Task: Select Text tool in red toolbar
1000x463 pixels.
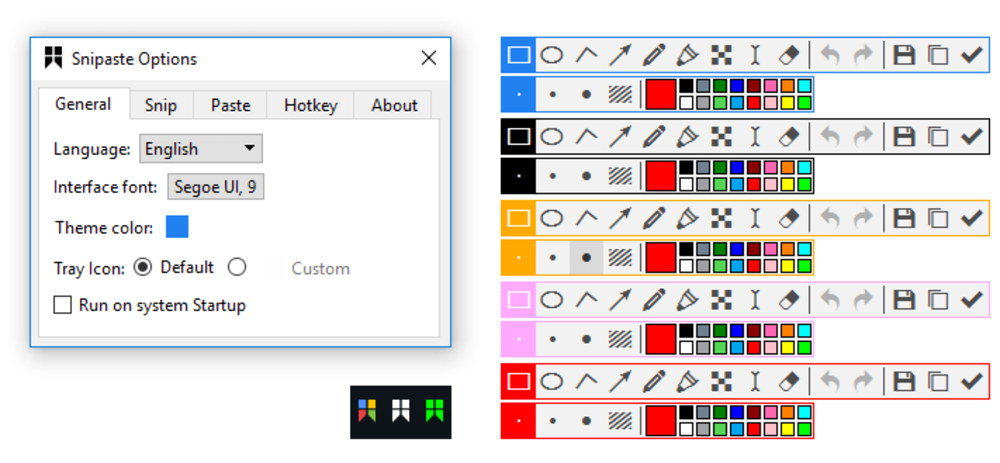Action: click(x=756, y=381)
